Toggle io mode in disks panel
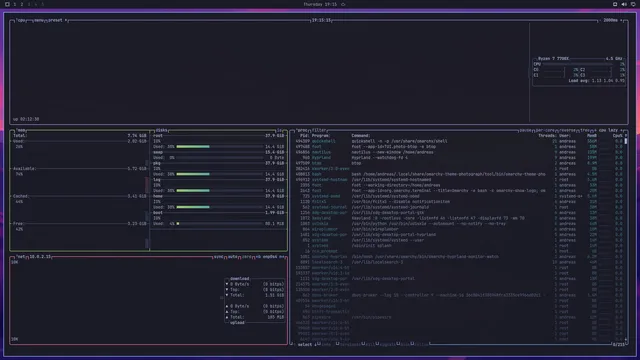 coord(280,130)
